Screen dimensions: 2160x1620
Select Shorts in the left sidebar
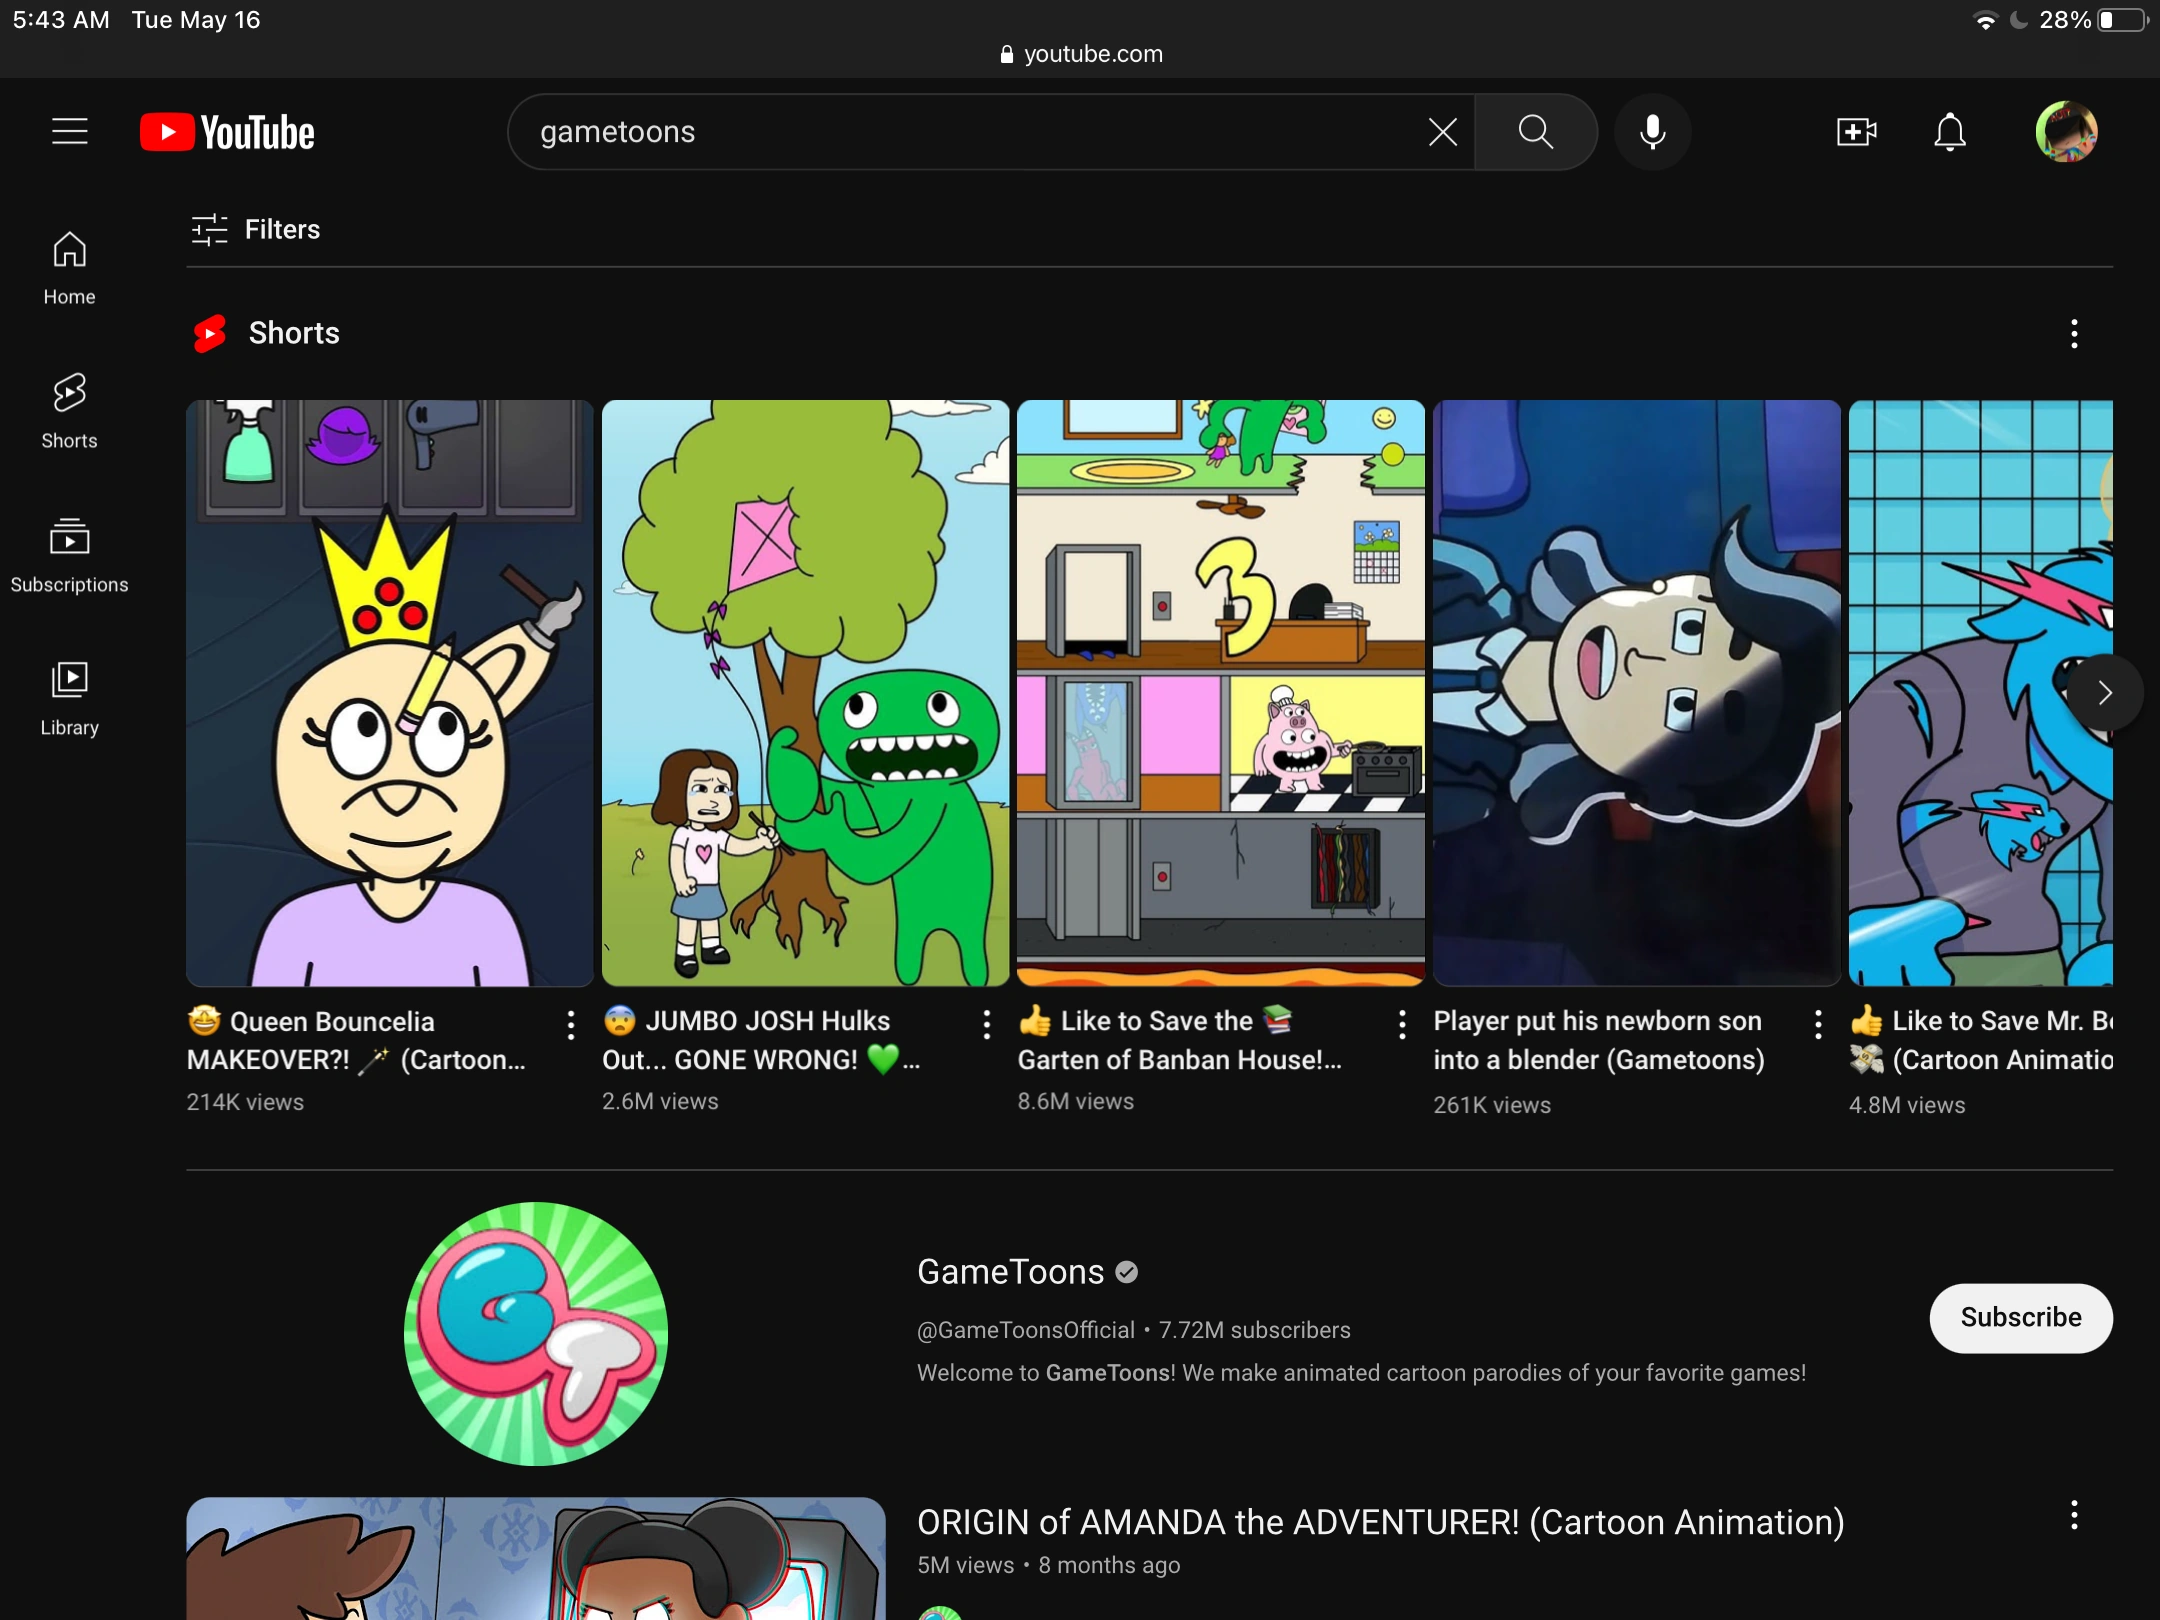tap(68, 410)
